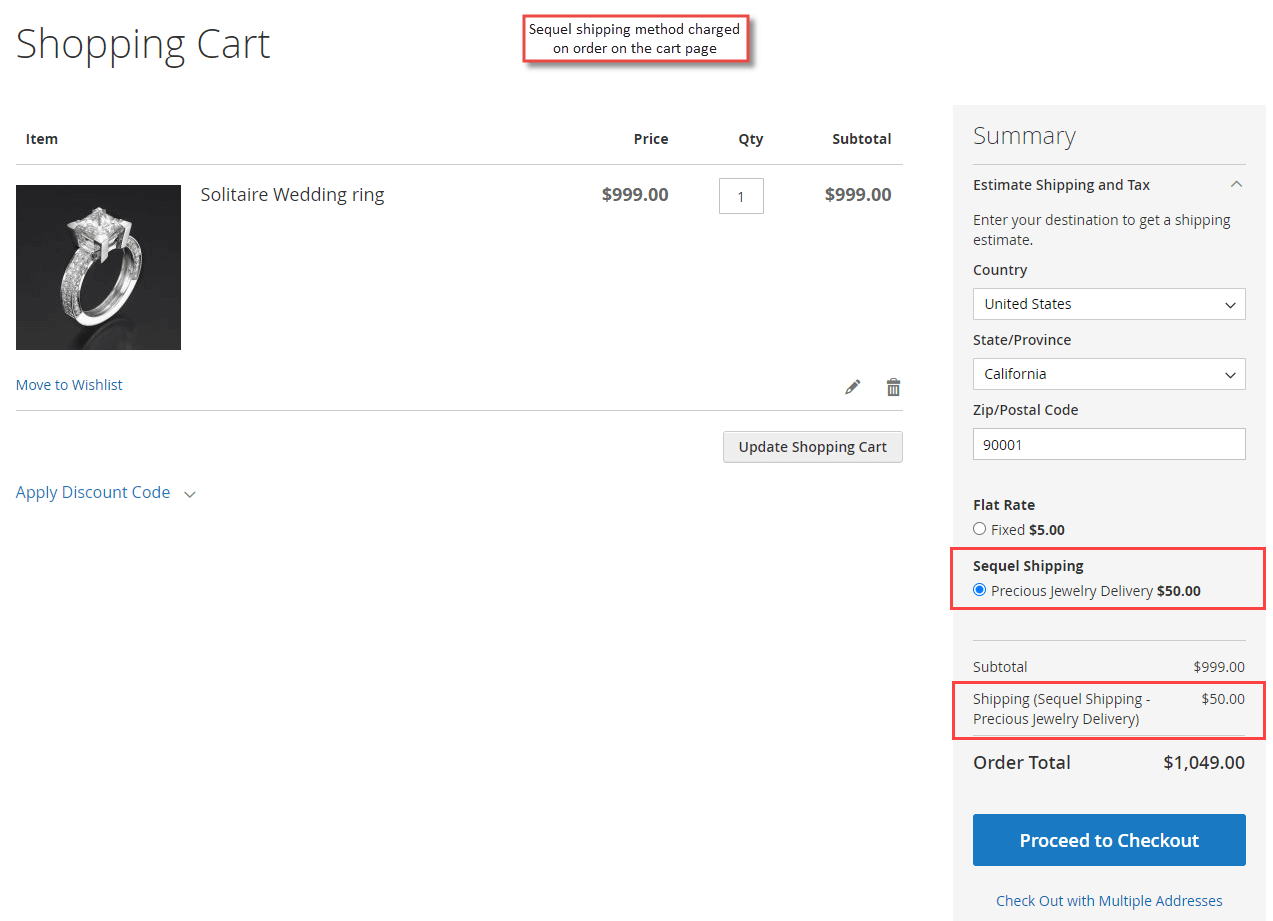The image size is (1273, 921).
Task: Click the Move to Wishlist link
Action: (x=69, y=384)
